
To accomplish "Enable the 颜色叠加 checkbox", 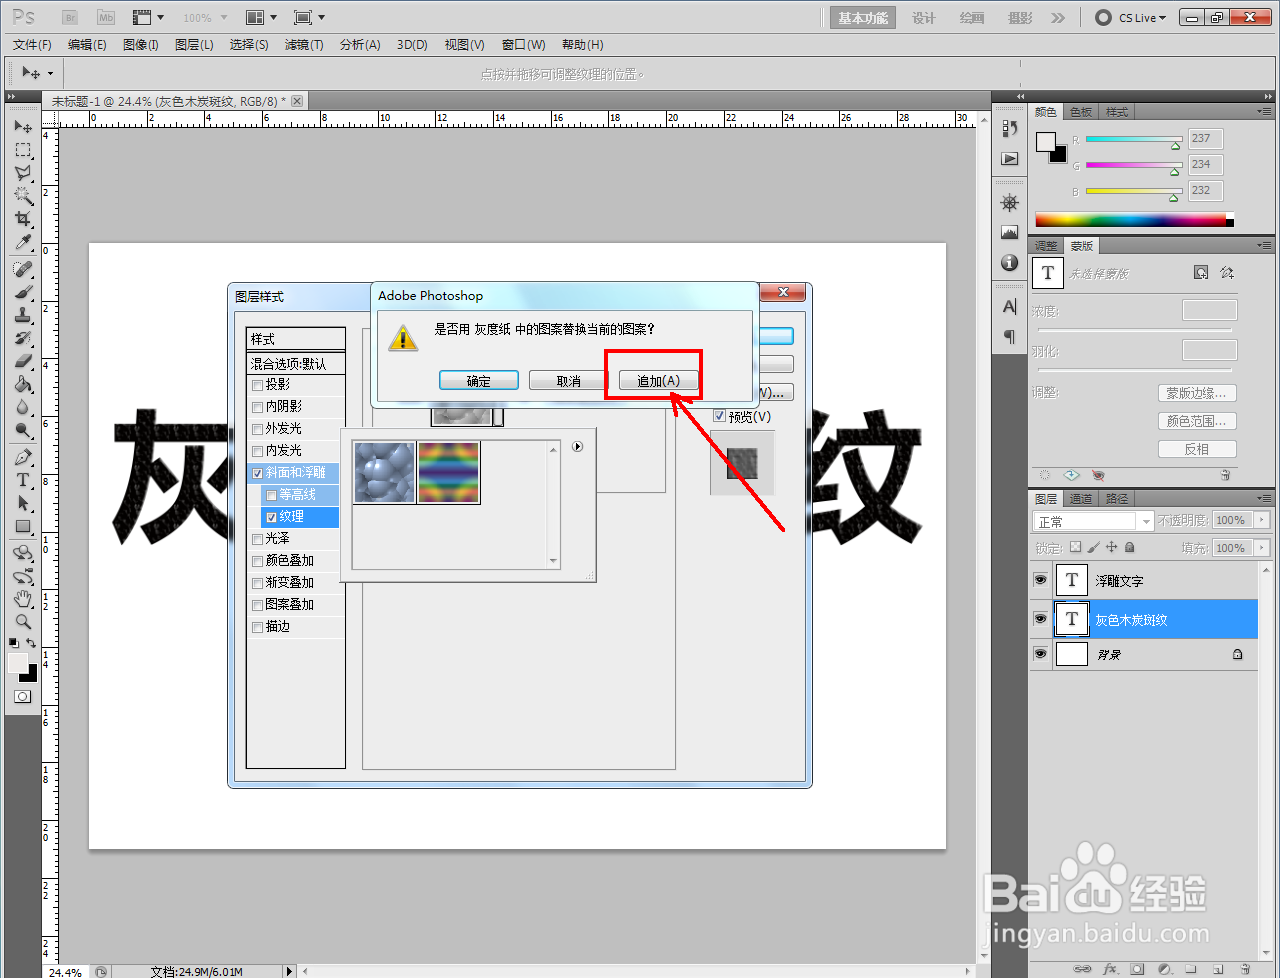I will point(258,561).
